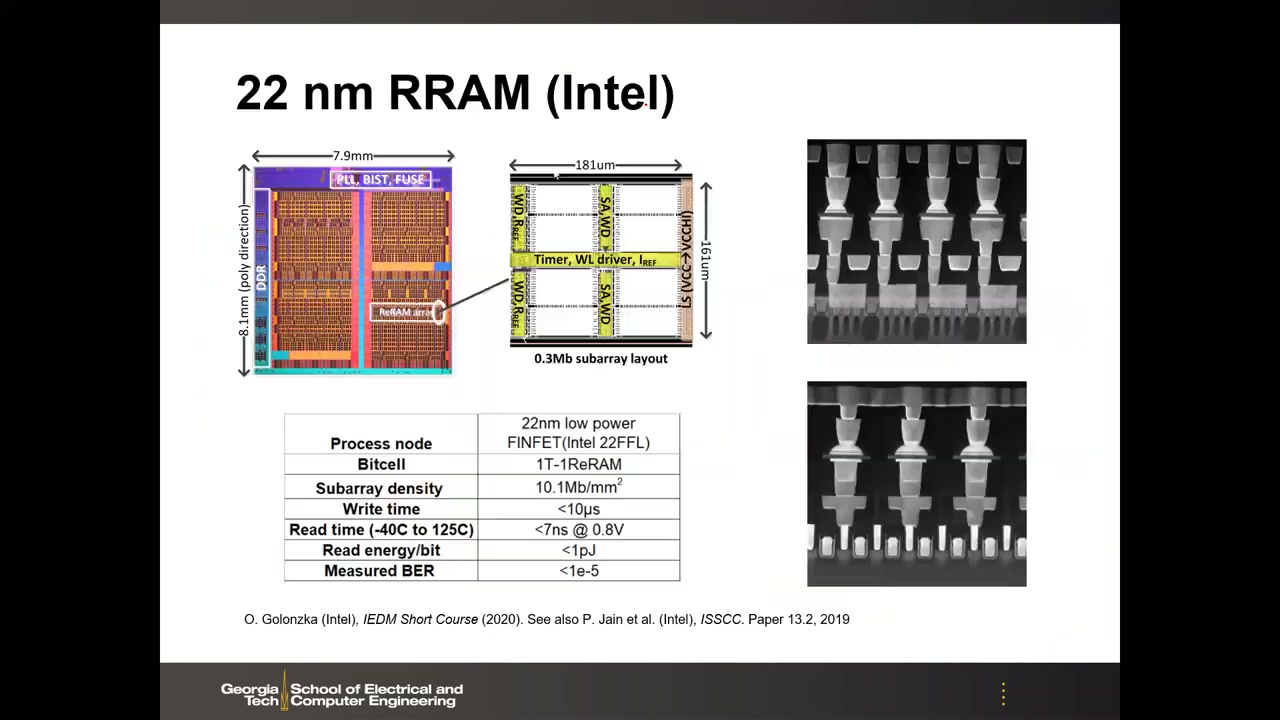This screenshot has height=720, width=1280.
Task: Select '22nm low power FINFET(Intel 22FFL)' cell
Action: click(x=579, y=434)
